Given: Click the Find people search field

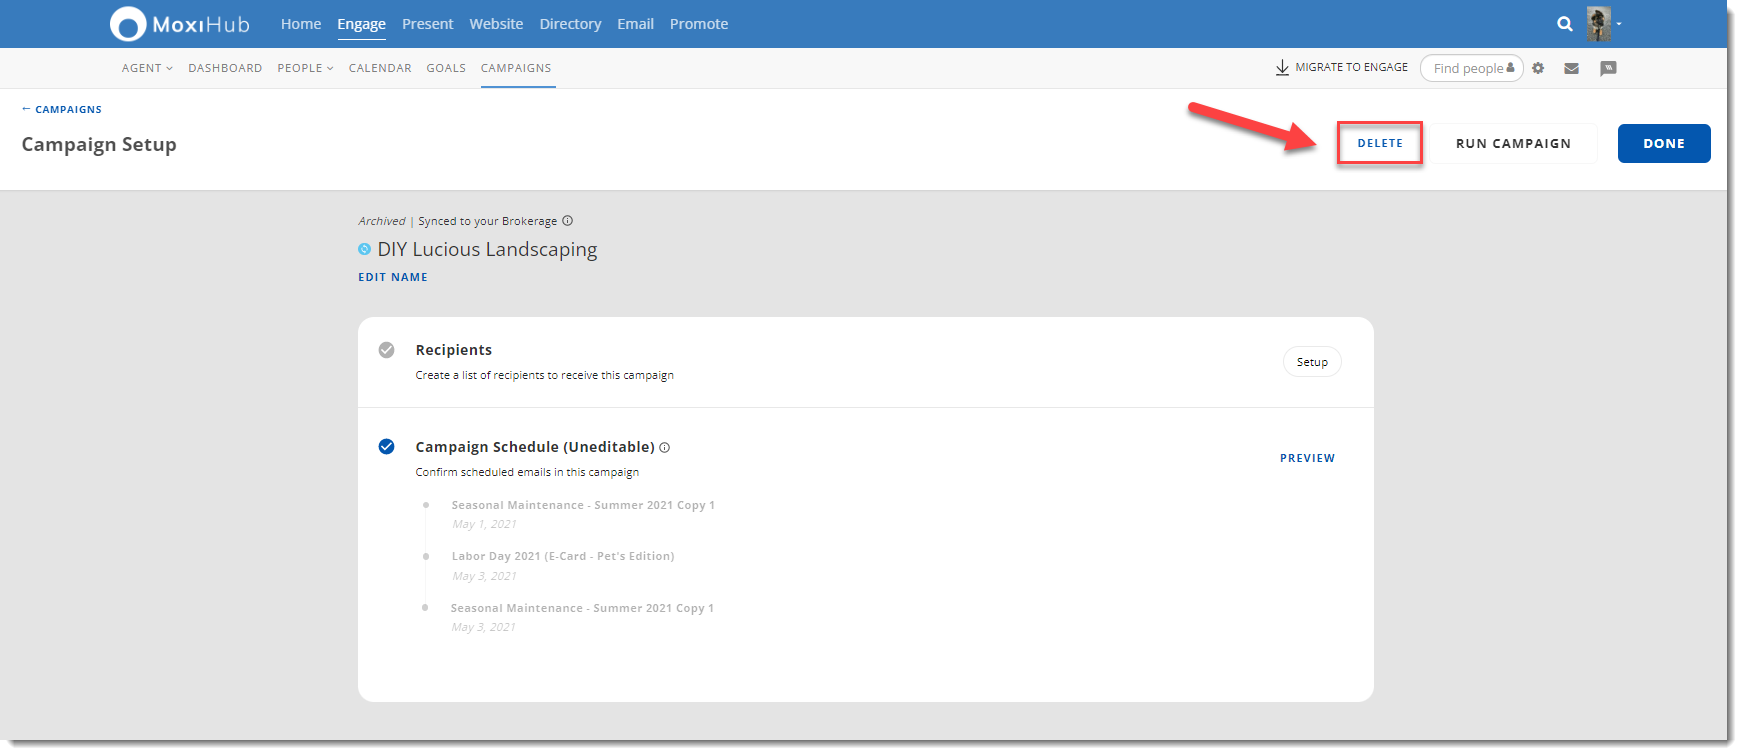Looking at the screenshot, I should [x=1468, y=68].
